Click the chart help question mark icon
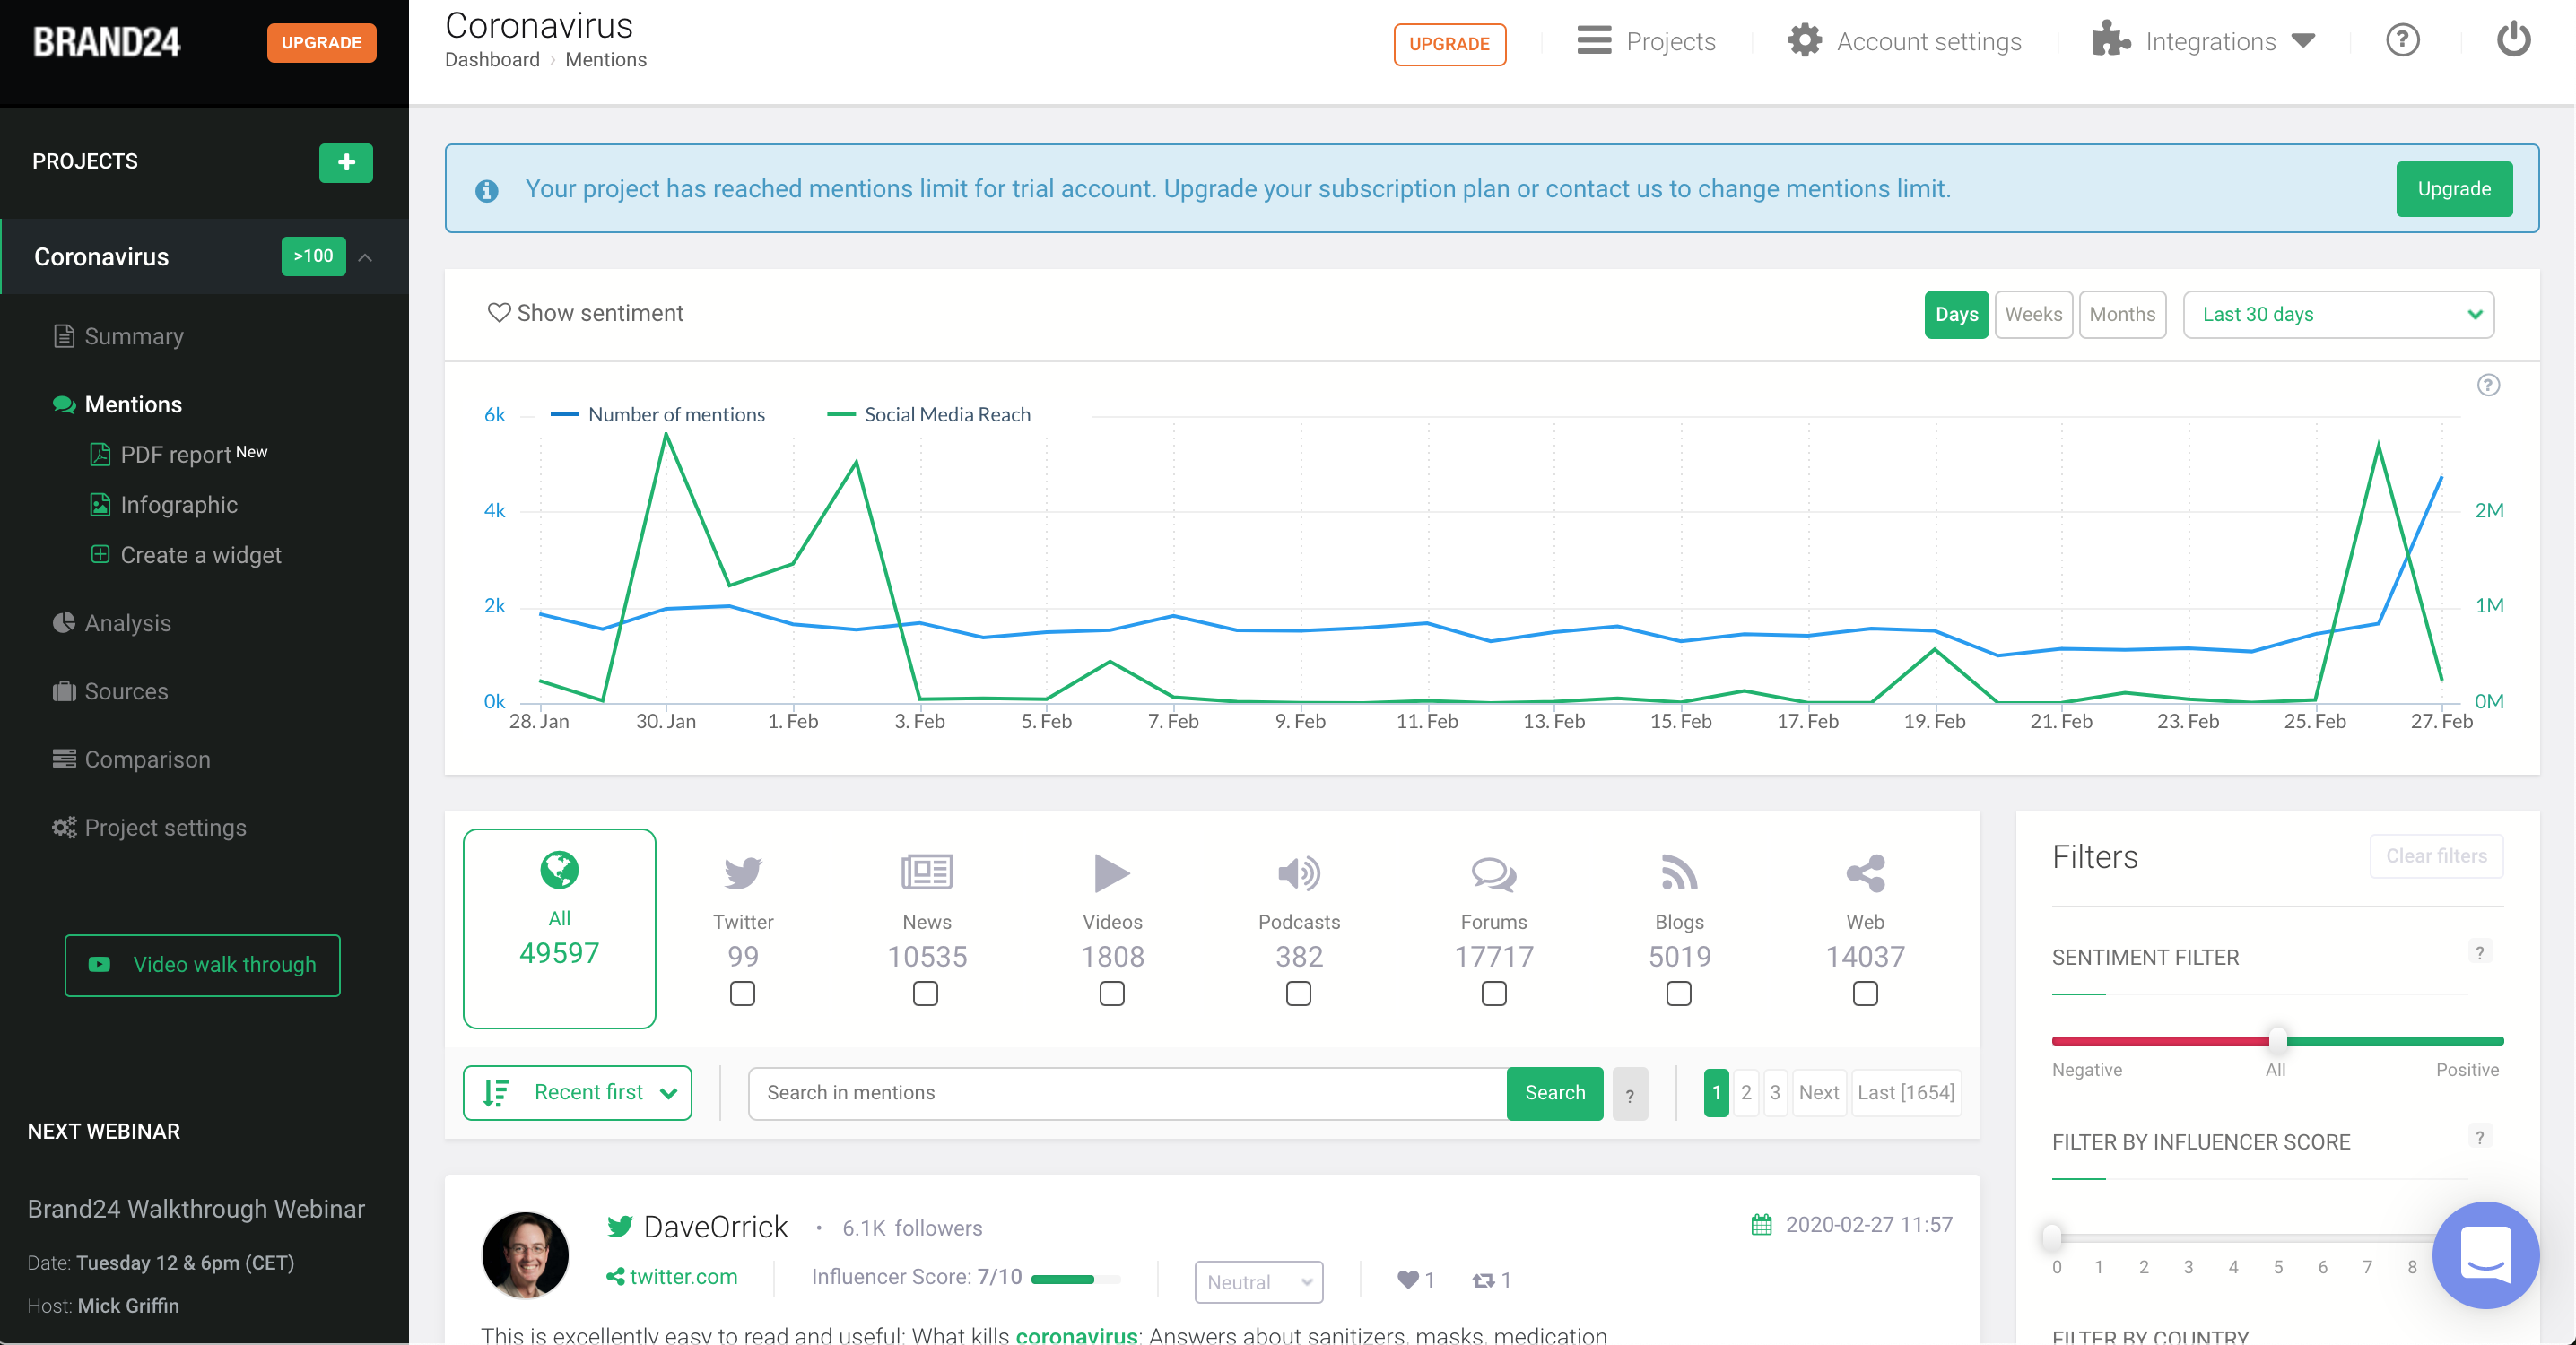 (x=2488, y=385)
